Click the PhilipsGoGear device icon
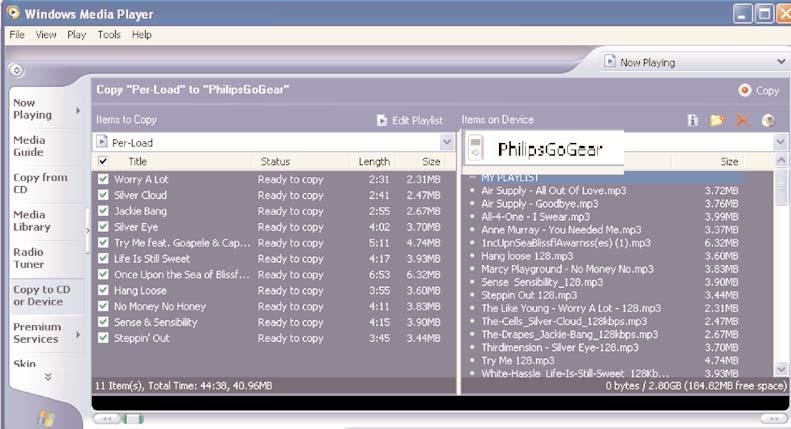This screenshot has height=429, width=791. 475,148
